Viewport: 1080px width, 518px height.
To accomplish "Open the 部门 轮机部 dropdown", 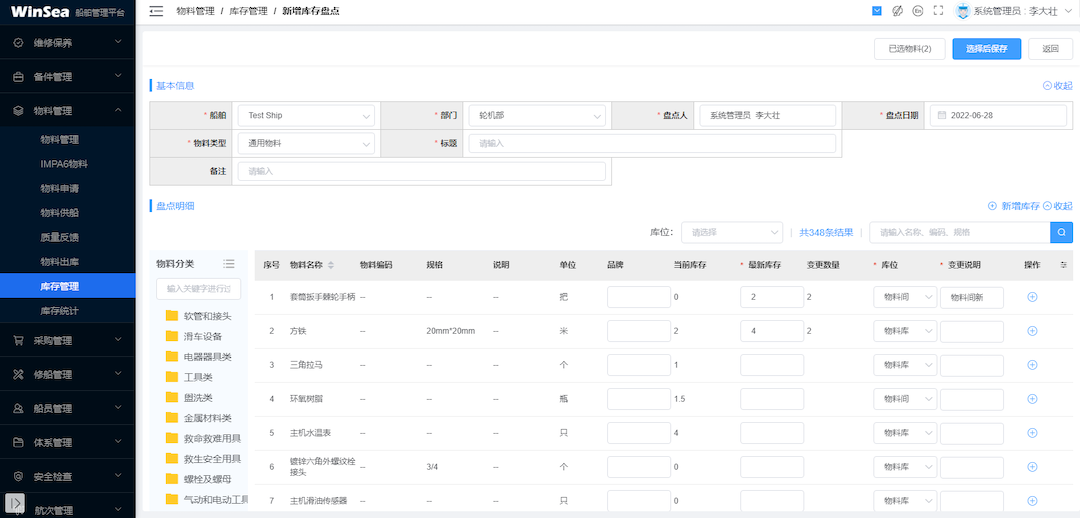I will [537, 116].
